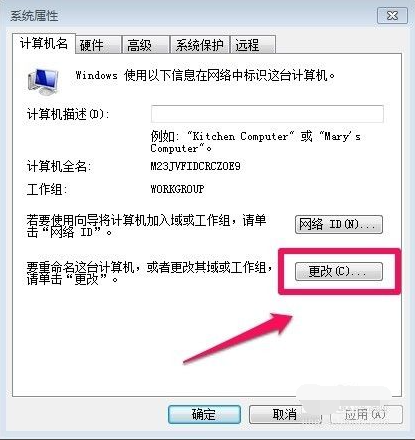The image size is (415, 440).
Task: Open the 高级 tab
Action: tap(146, 45)
